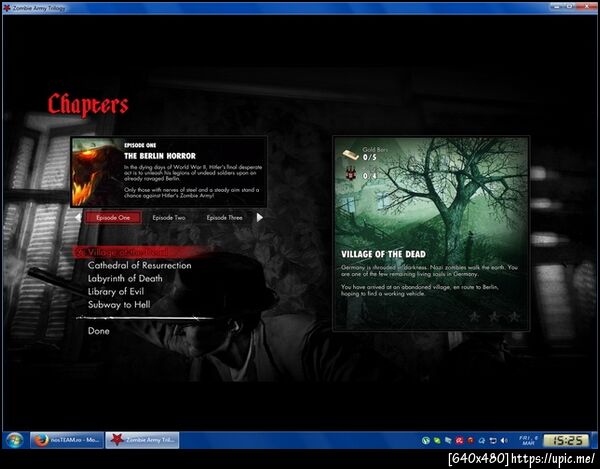Go to next episode with right arrow
600x469 pixels.
coord(260,218)
